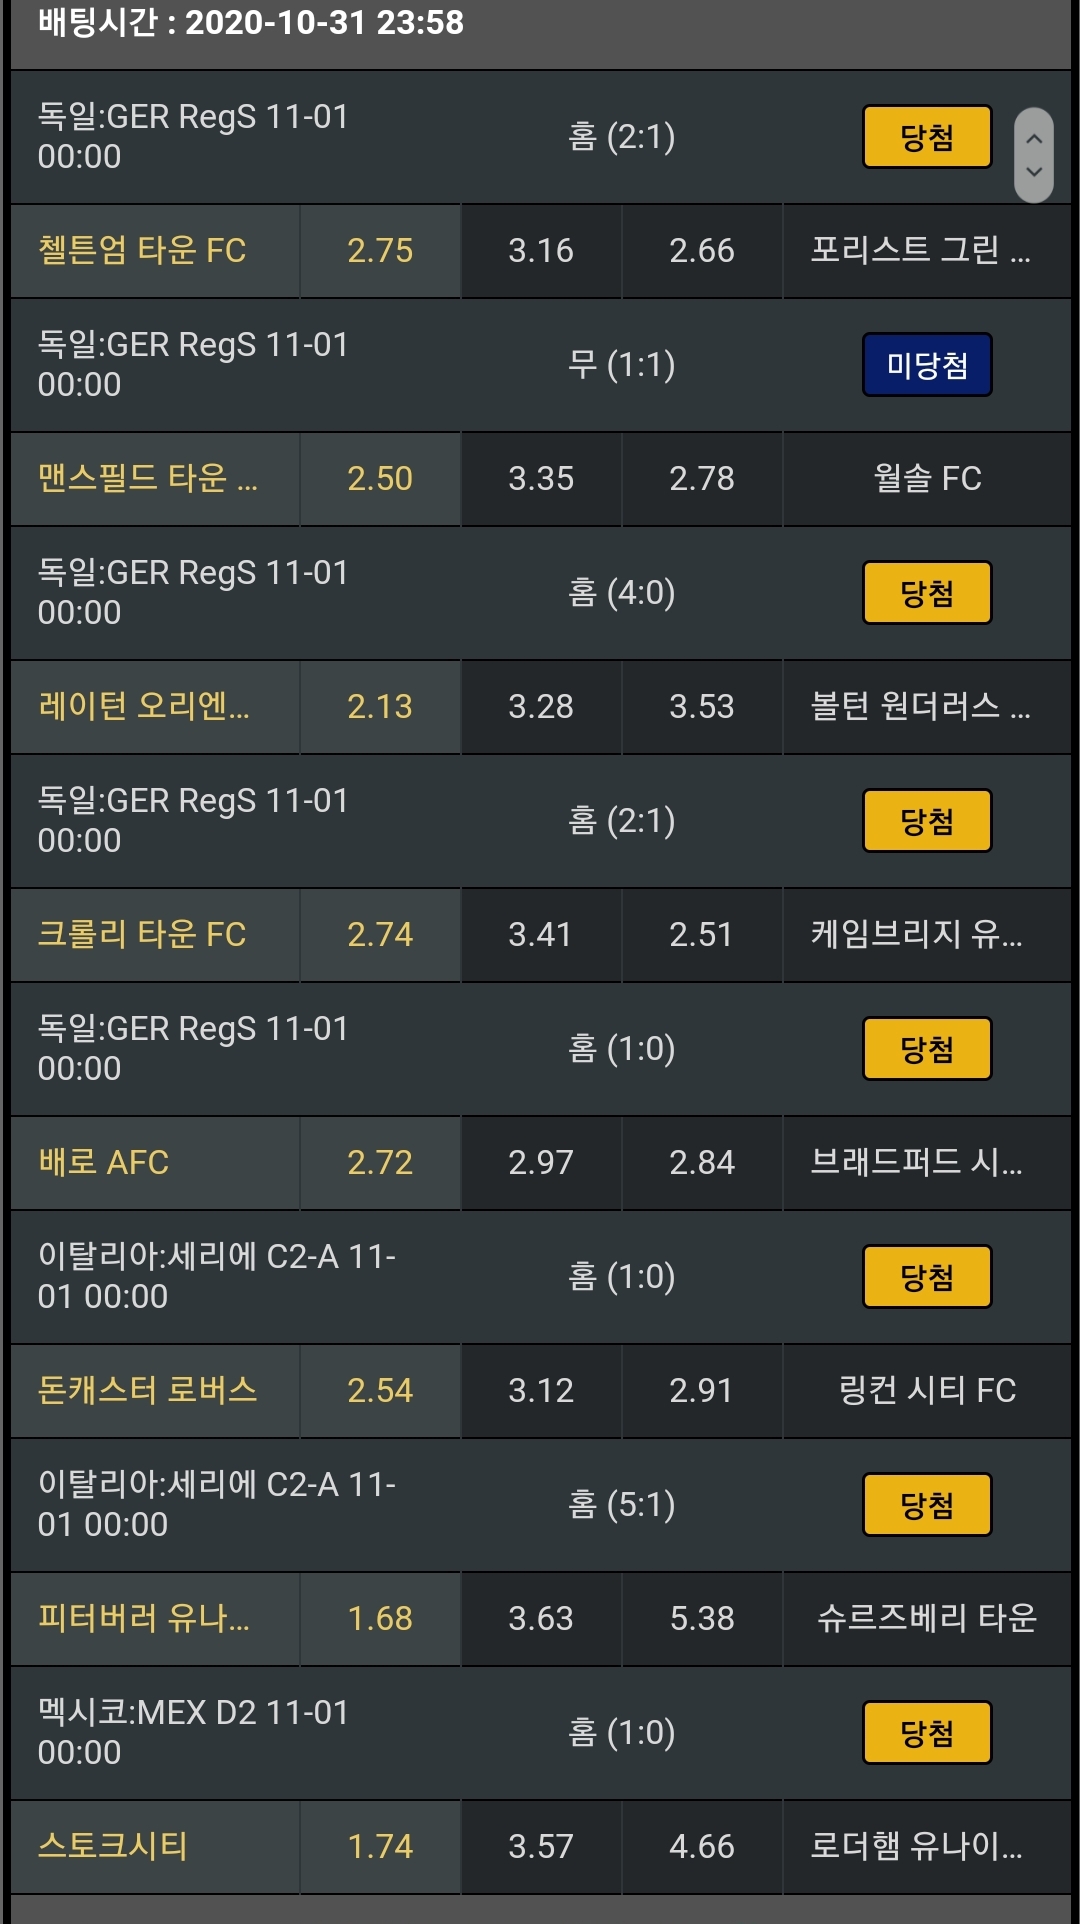Click the 3.35 draw odds
The width and height of the screenshot is (1080, 1924).
541,479
